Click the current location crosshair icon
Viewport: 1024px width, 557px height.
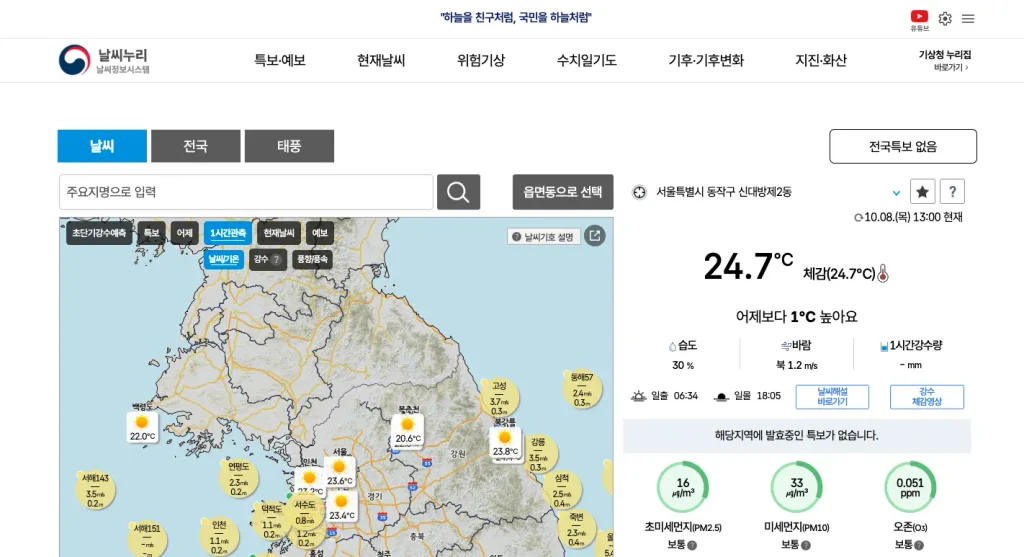pos(639,192)
